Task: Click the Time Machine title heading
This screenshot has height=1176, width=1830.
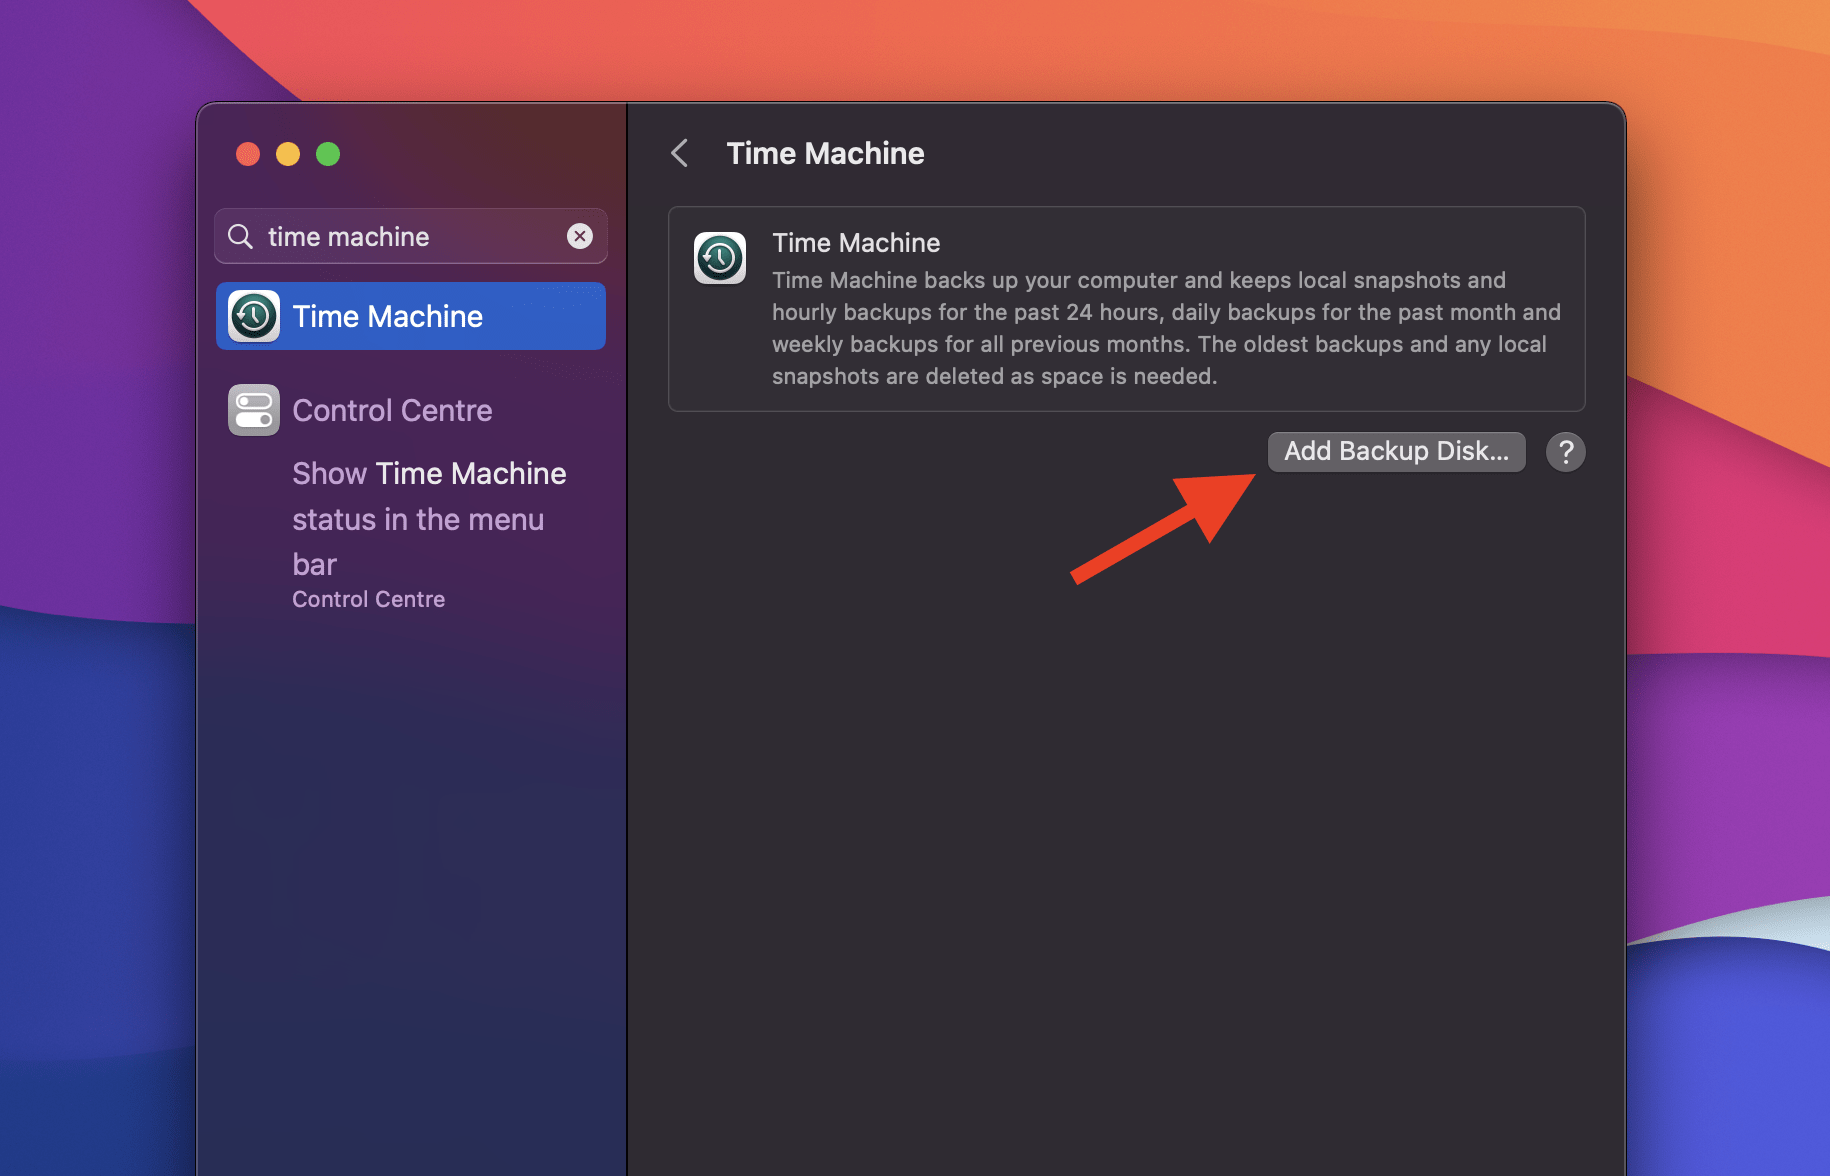Action: coord(824,153)
